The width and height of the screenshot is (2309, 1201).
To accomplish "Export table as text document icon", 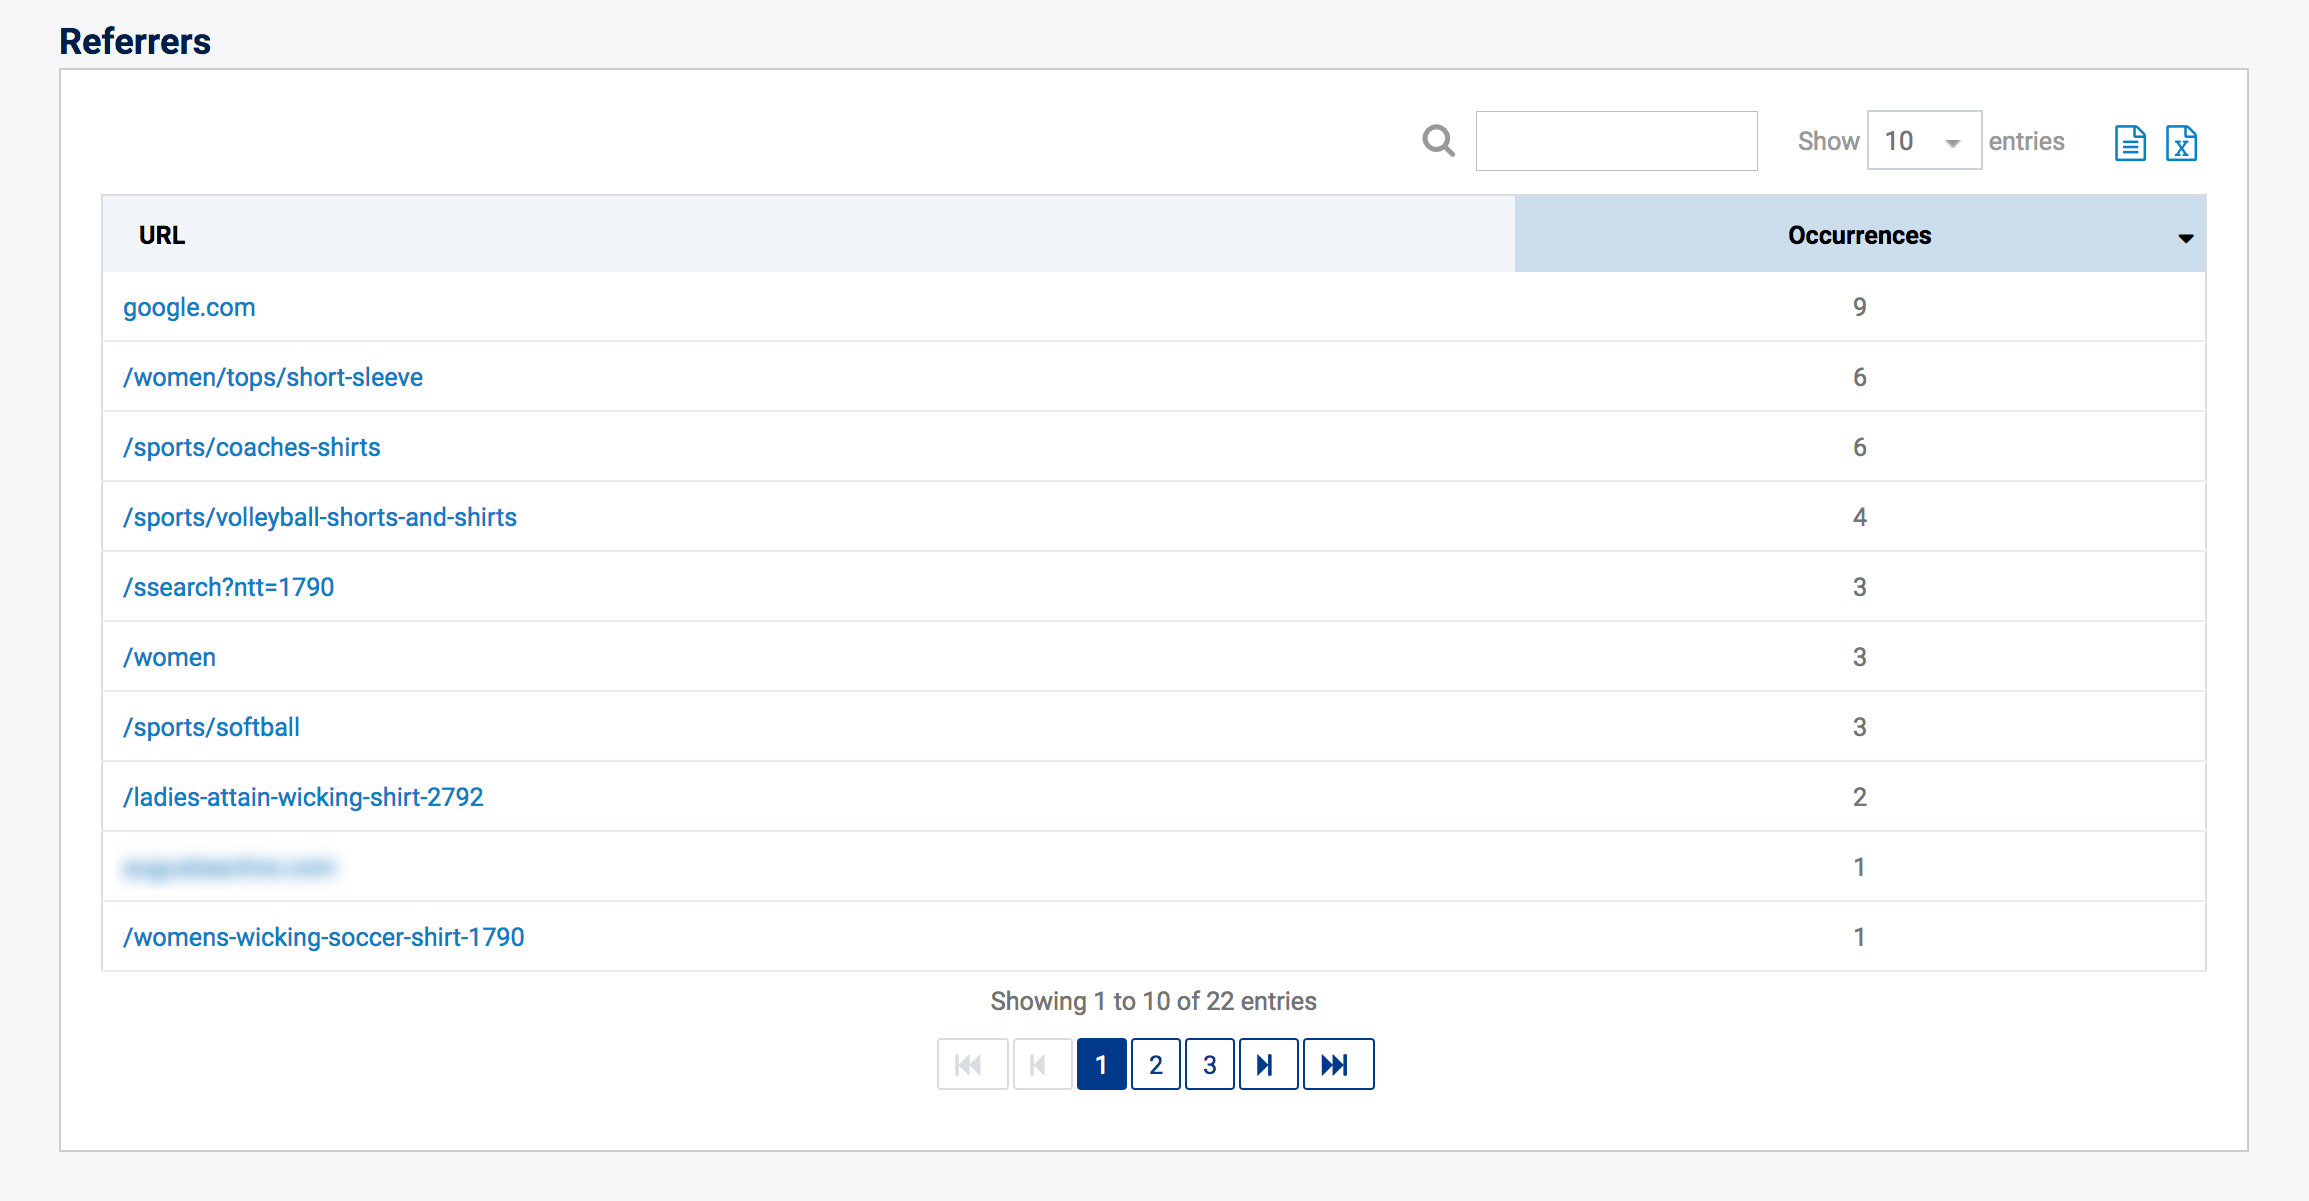I will (2130, 143).
